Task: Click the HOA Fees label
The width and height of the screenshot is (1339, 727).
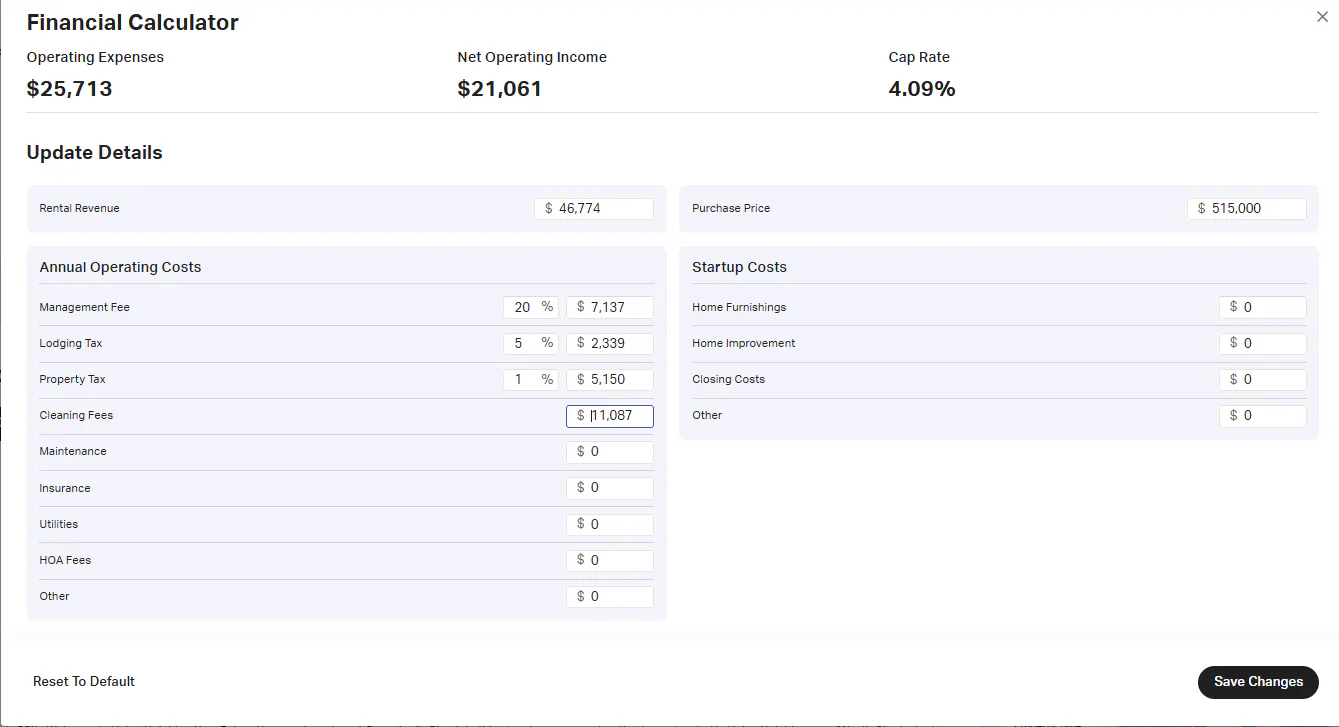Action: coord(65,560)
